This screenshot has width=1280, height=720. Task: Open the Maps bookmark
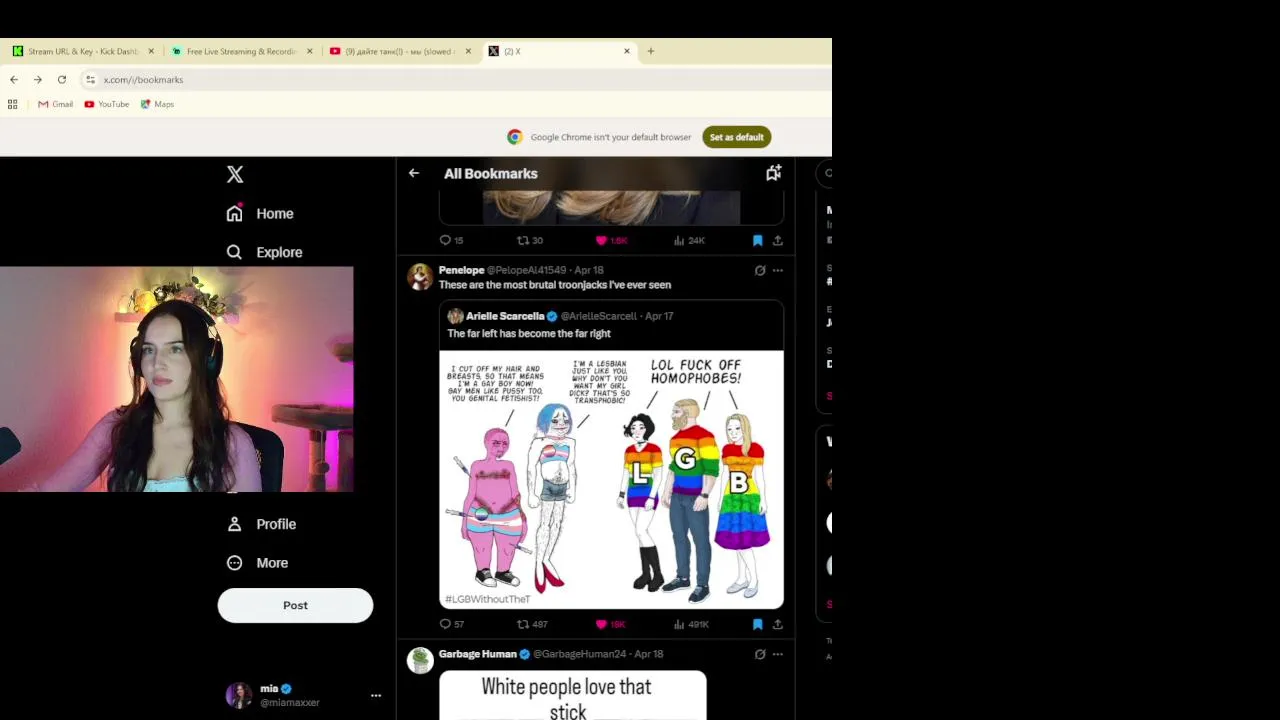[157, 104]
